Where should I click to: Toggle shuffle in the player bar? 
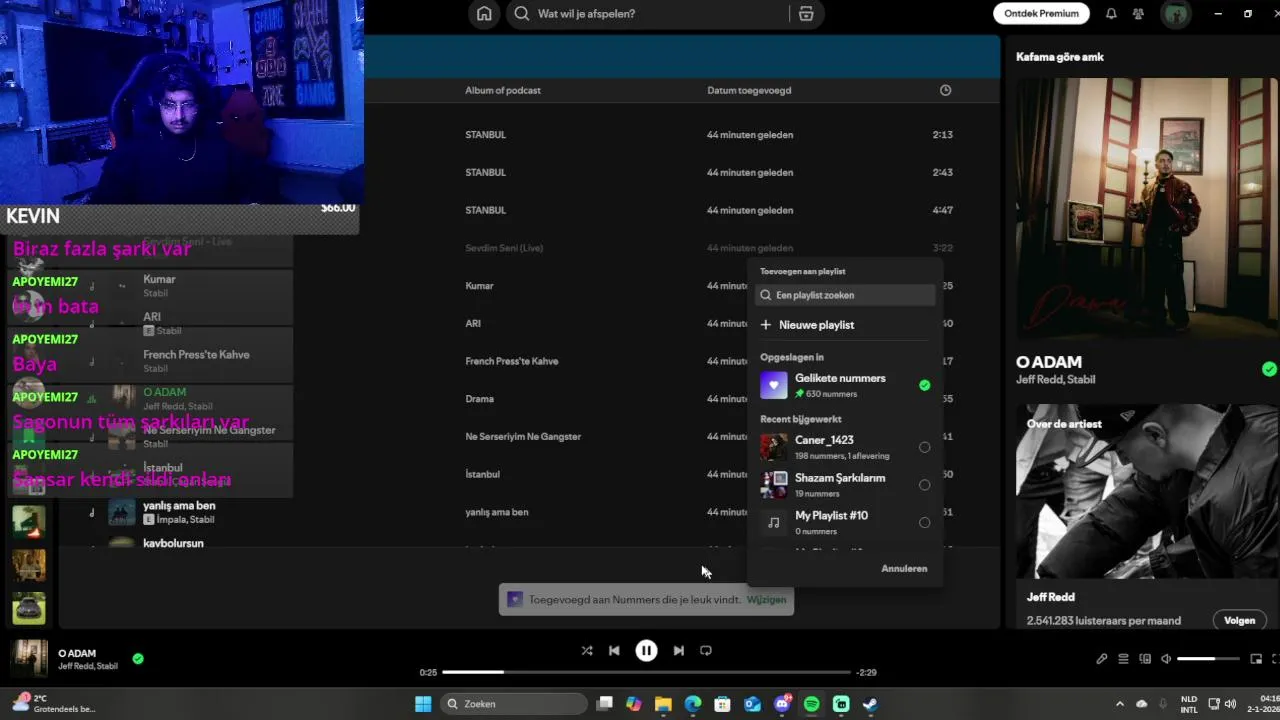point(587,650)
